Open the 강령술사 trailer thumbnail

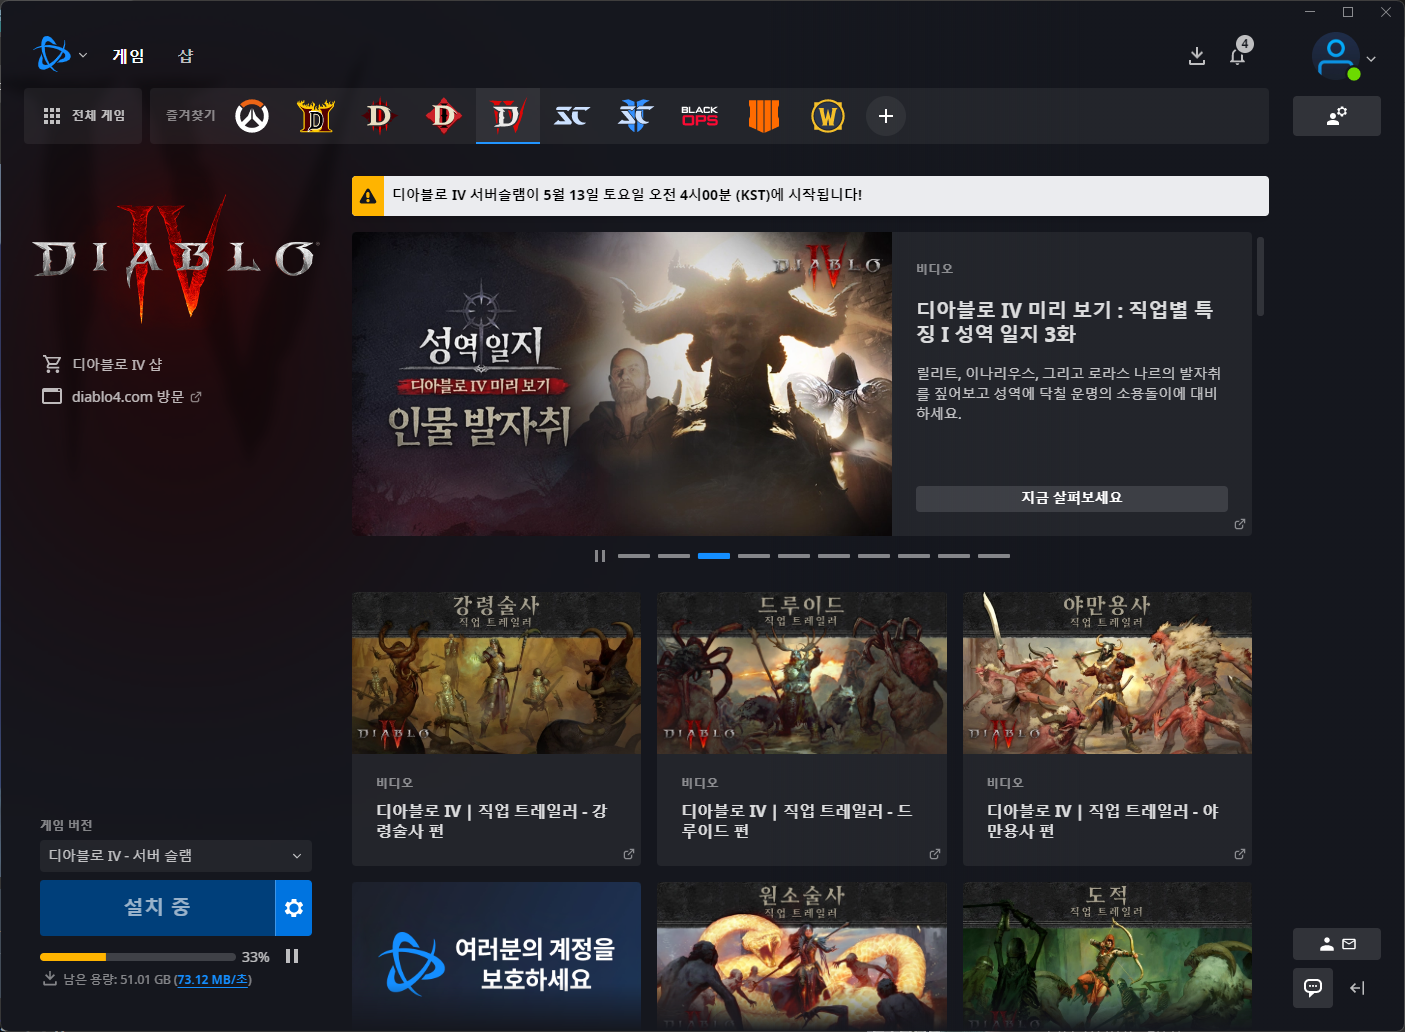click(496, 673)
